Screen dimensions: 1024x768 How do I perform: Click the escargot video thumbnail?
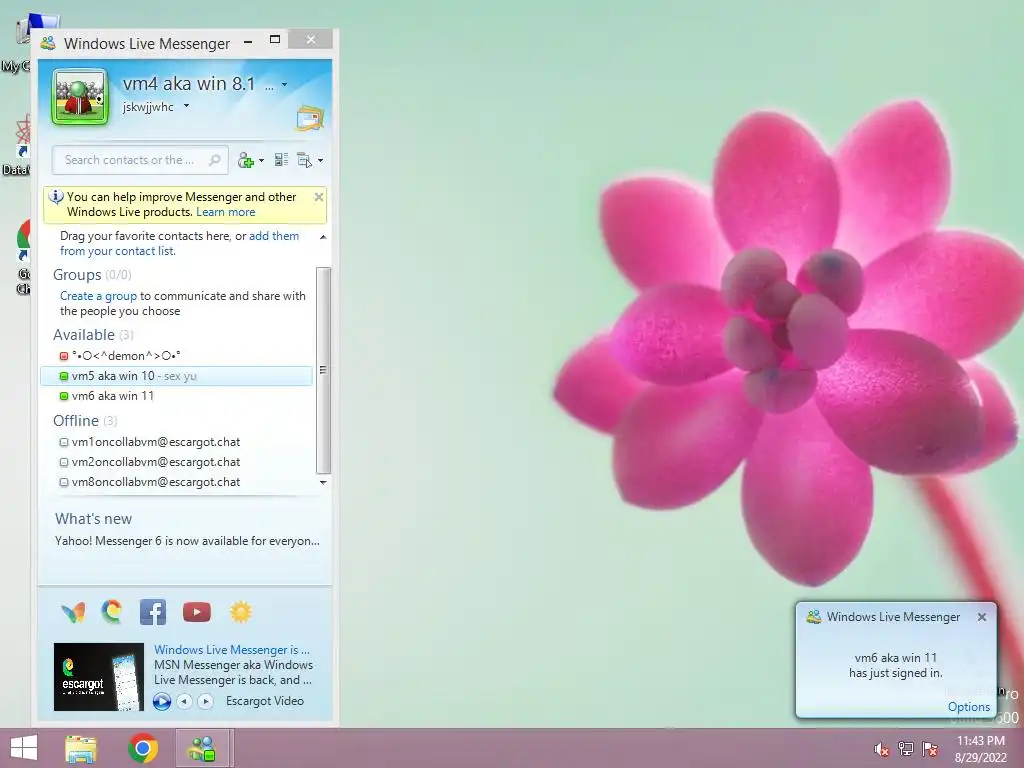[x=99, y=677]
